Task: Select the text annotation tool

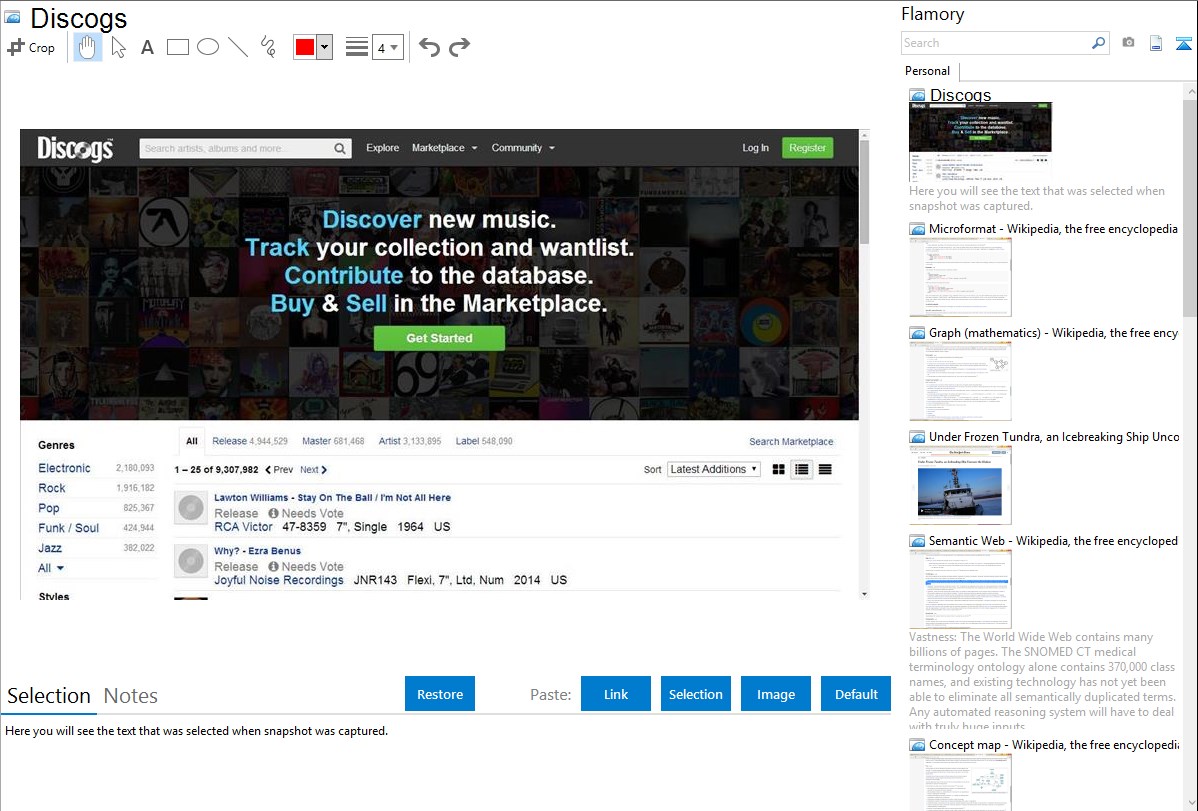Action: click(x=147, y=47)
